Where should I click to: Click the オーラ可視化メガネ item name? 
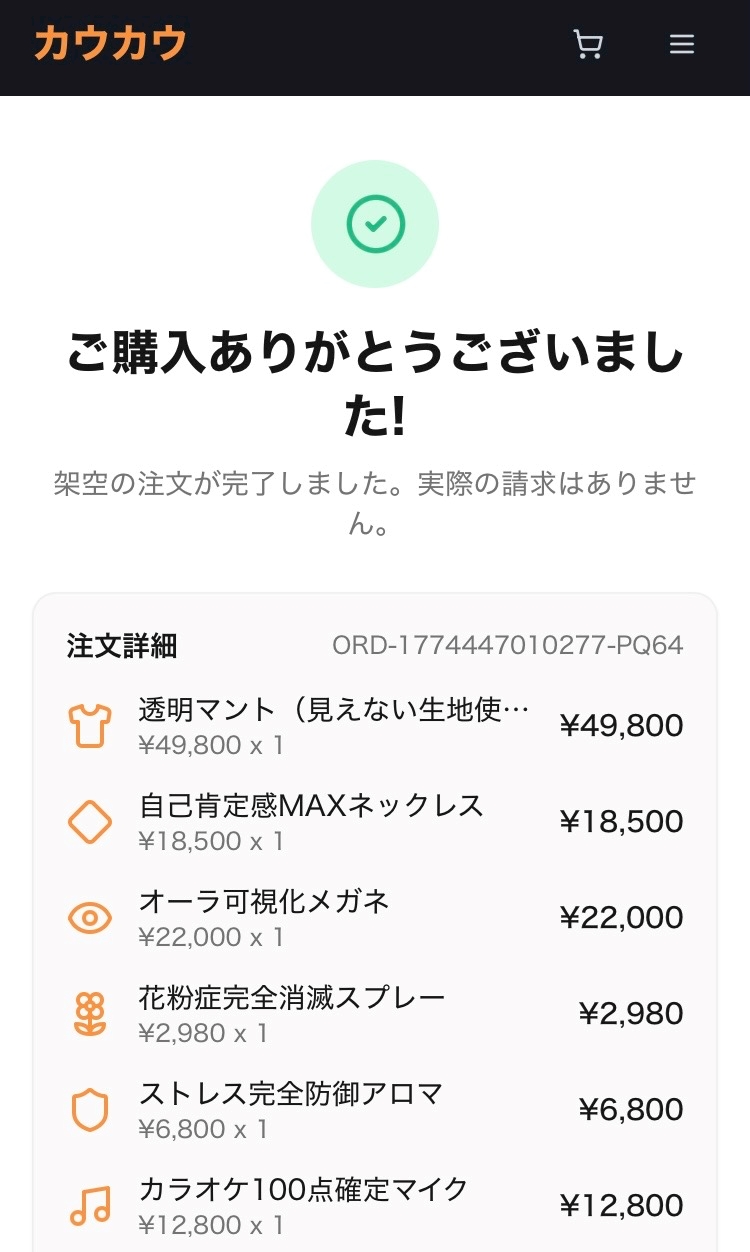[264, 901]
